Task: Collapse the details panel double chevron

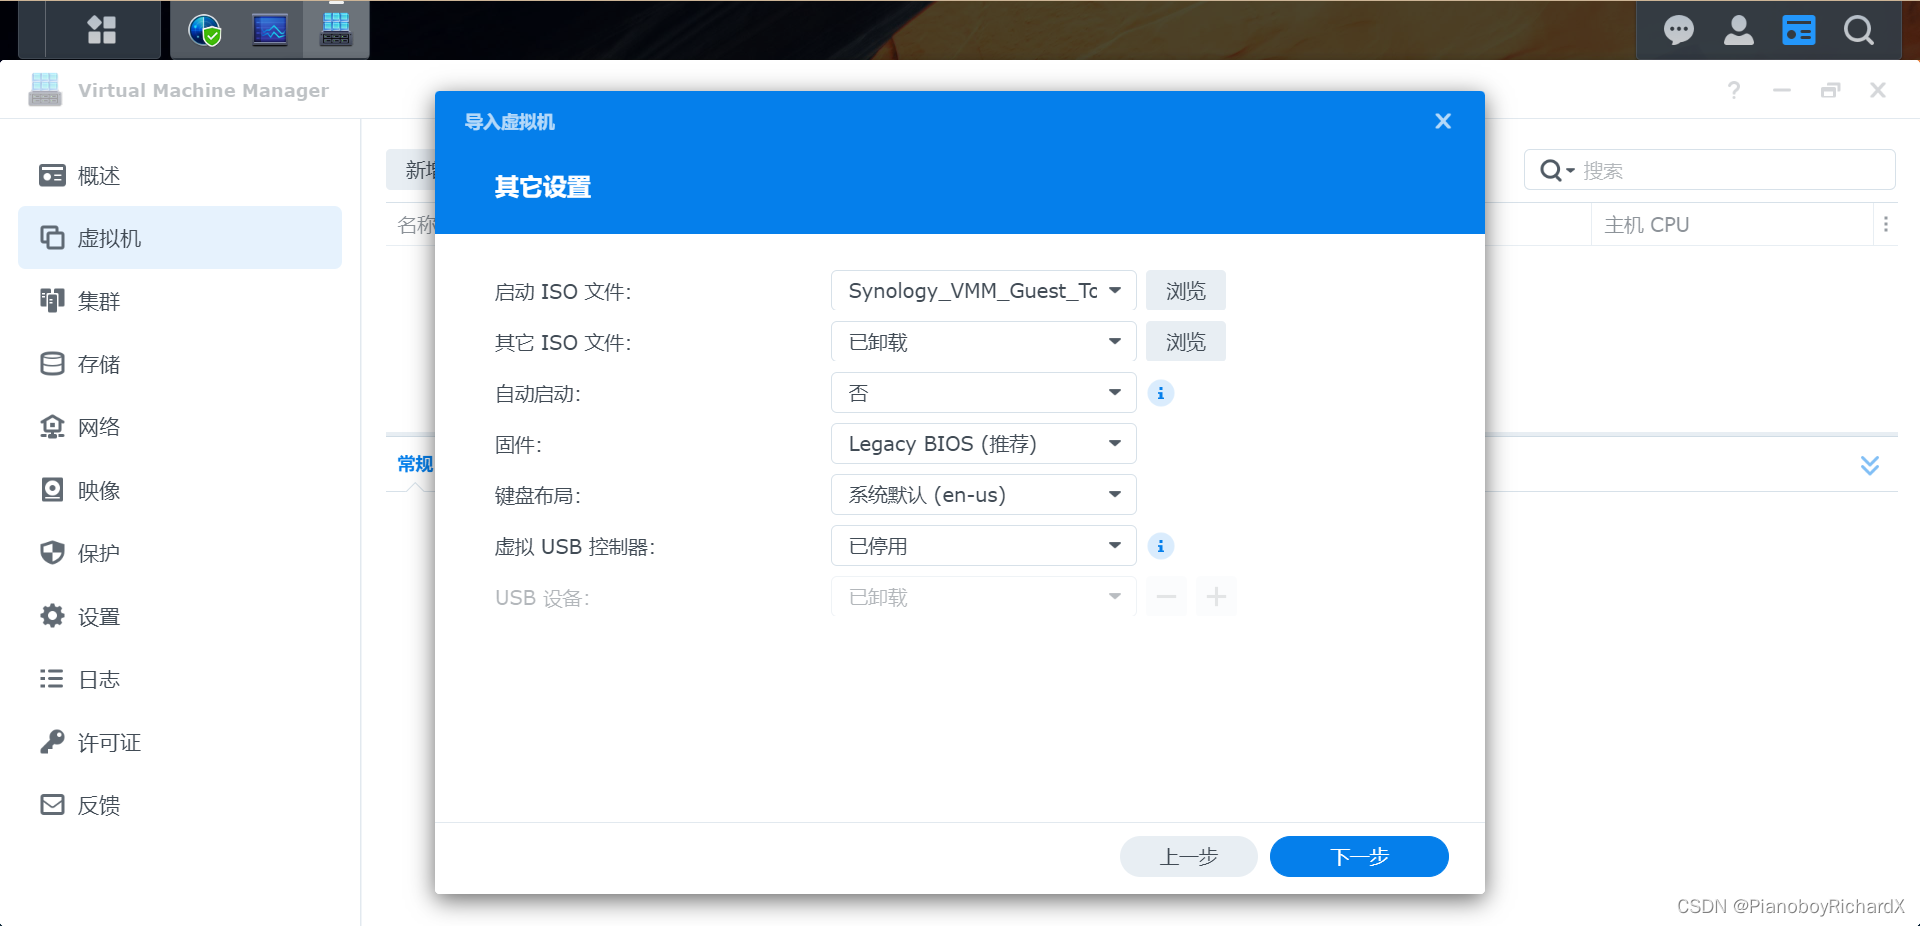Action: coord(1870,465)
